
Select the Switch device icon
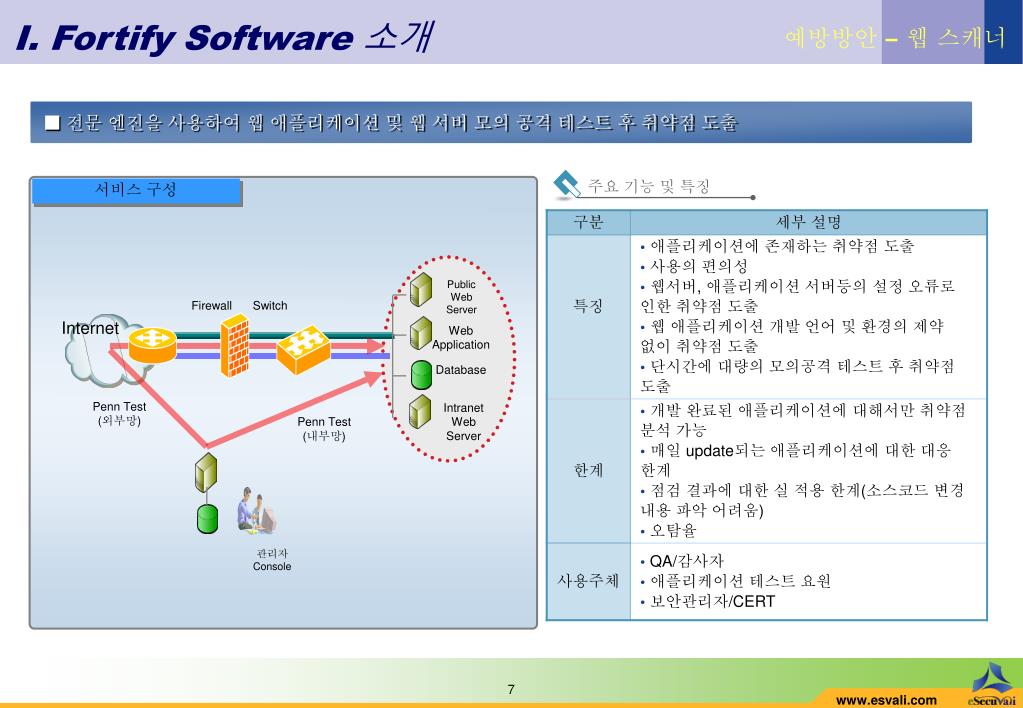click(x=303, y=350)
